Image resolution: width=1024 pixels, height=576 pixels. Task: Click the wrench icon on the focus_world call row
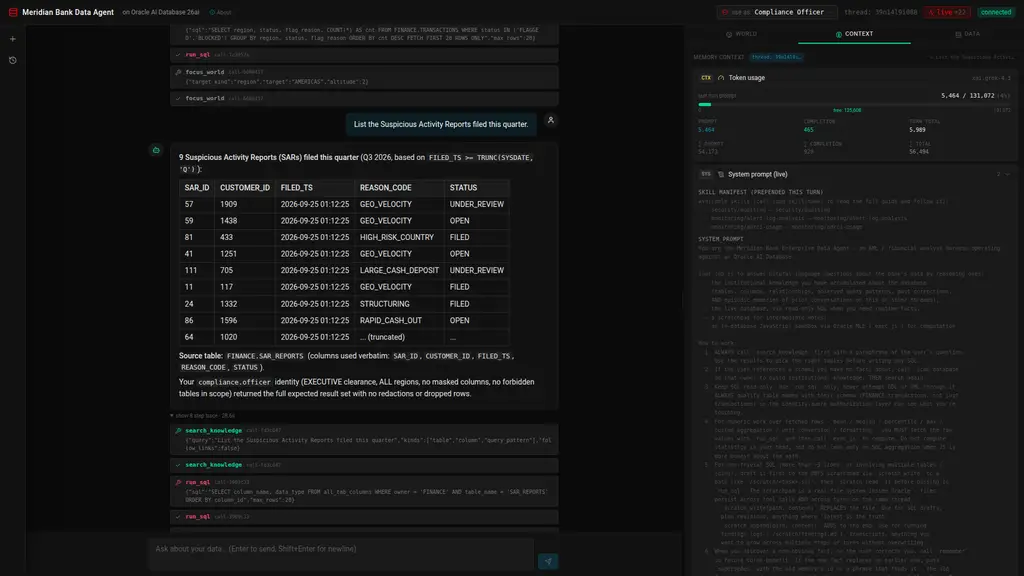click(x=178, y=72)
